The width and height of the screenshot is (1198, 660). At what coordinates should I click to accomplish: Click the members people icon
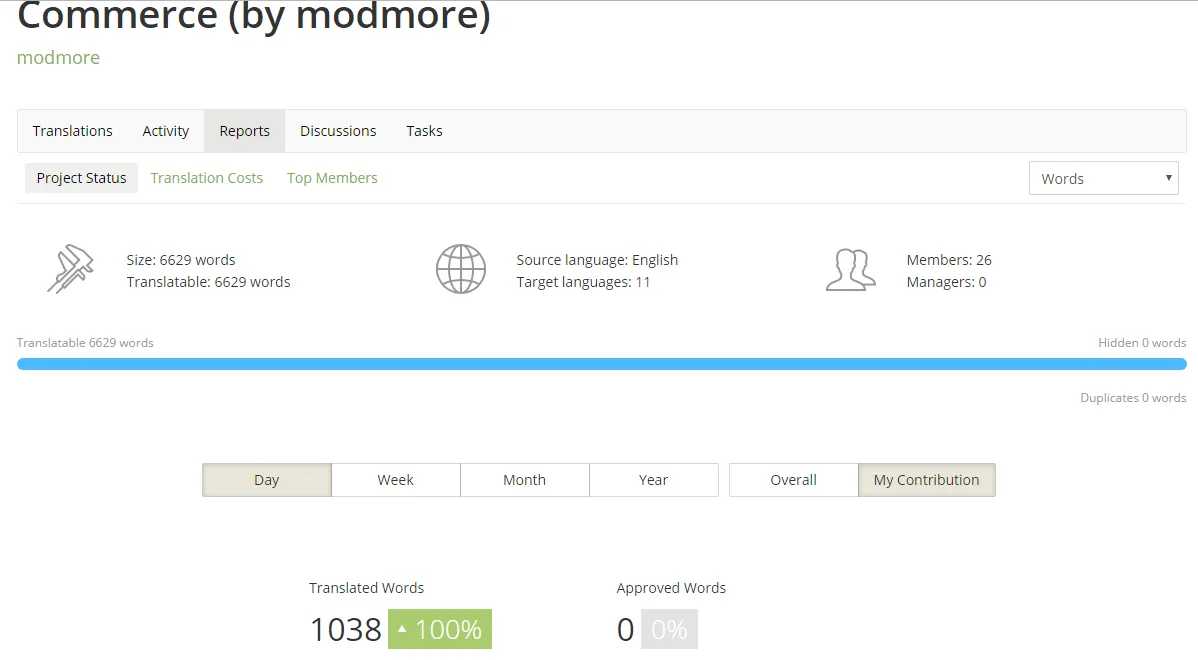click(850, 270)
